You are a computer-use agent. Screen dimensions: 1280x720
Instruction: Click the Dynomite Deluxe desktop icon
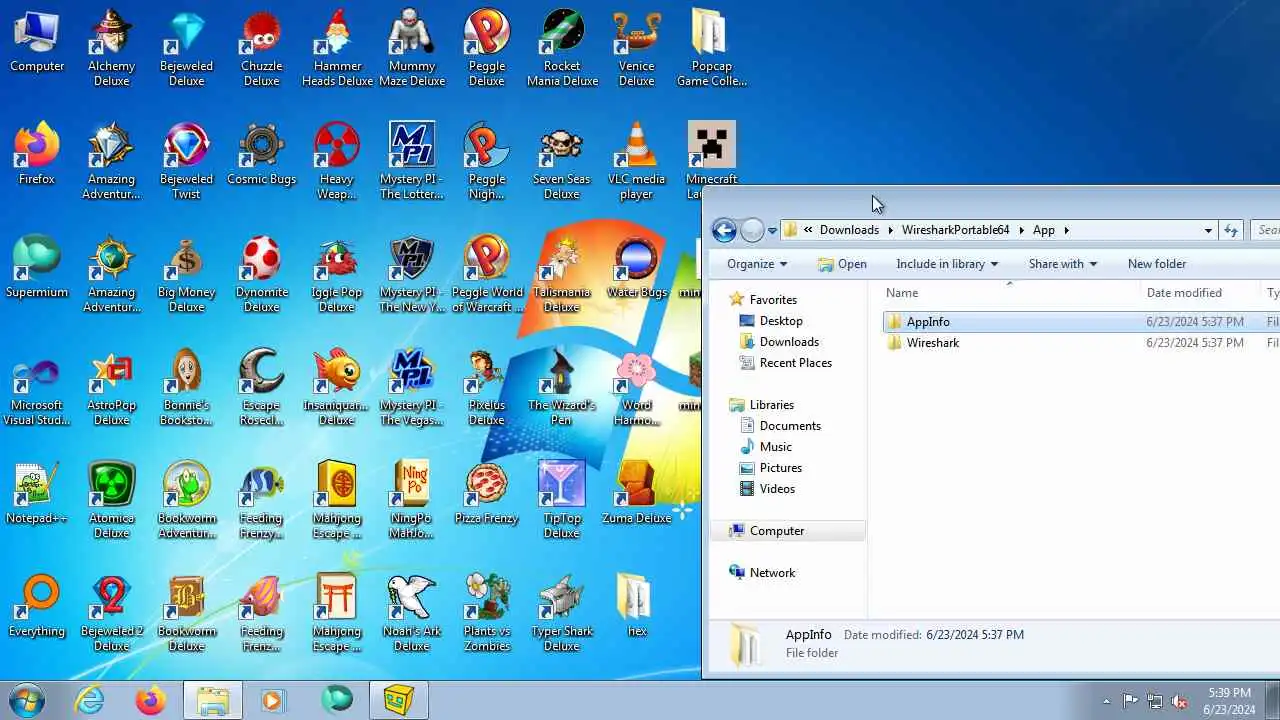(261, 274)
